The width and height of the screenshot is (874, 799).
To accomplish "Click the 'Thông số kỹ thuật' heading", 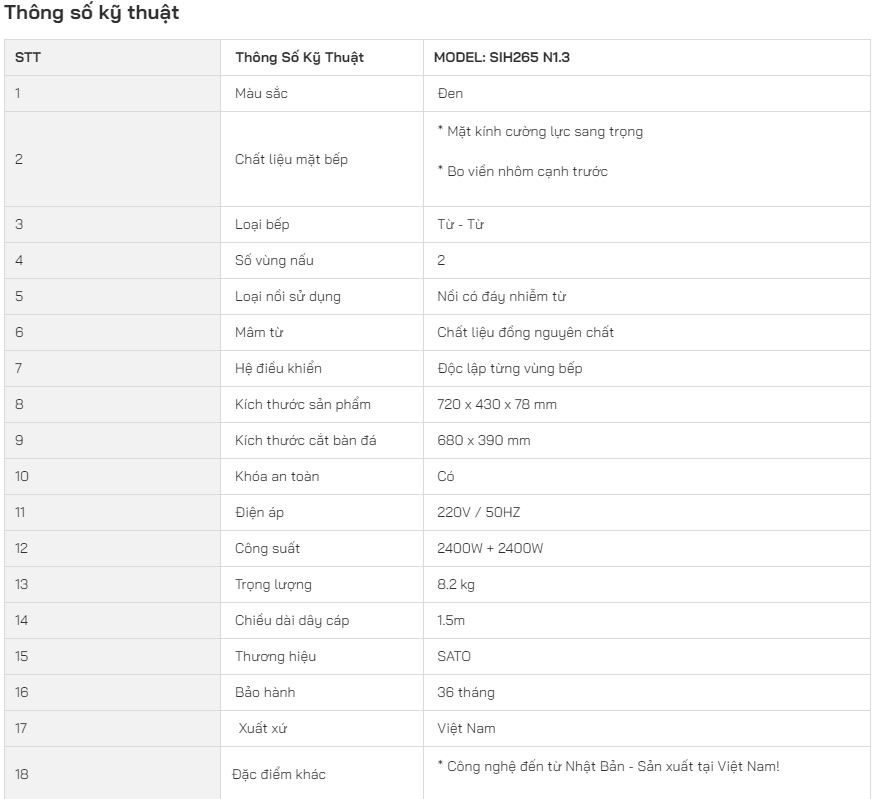I will (92, 14).
